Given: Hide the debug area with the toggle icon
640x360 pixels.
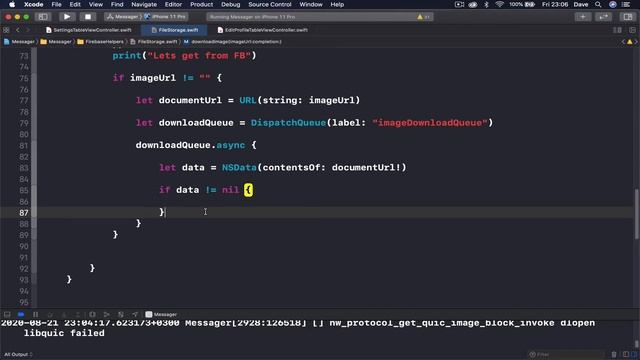Looking at the screenshot, I should pos(7,314).
